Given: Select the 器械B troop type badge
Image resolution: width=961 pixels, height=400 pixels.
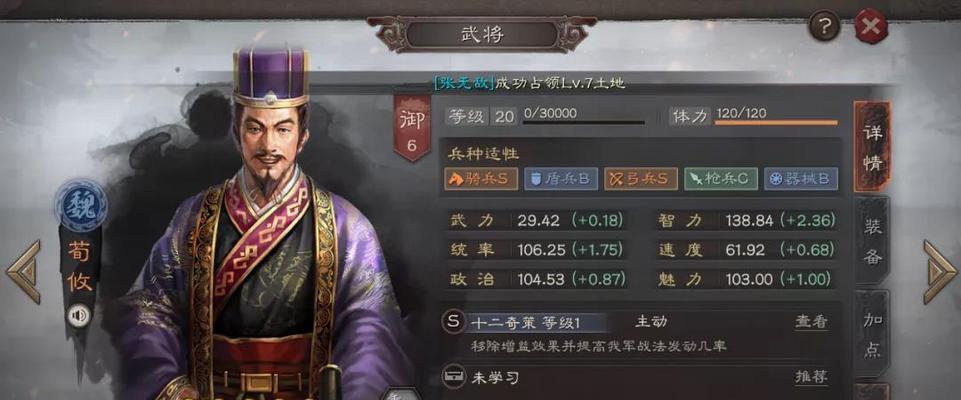Looking at the screenshot, I should 801,179.
